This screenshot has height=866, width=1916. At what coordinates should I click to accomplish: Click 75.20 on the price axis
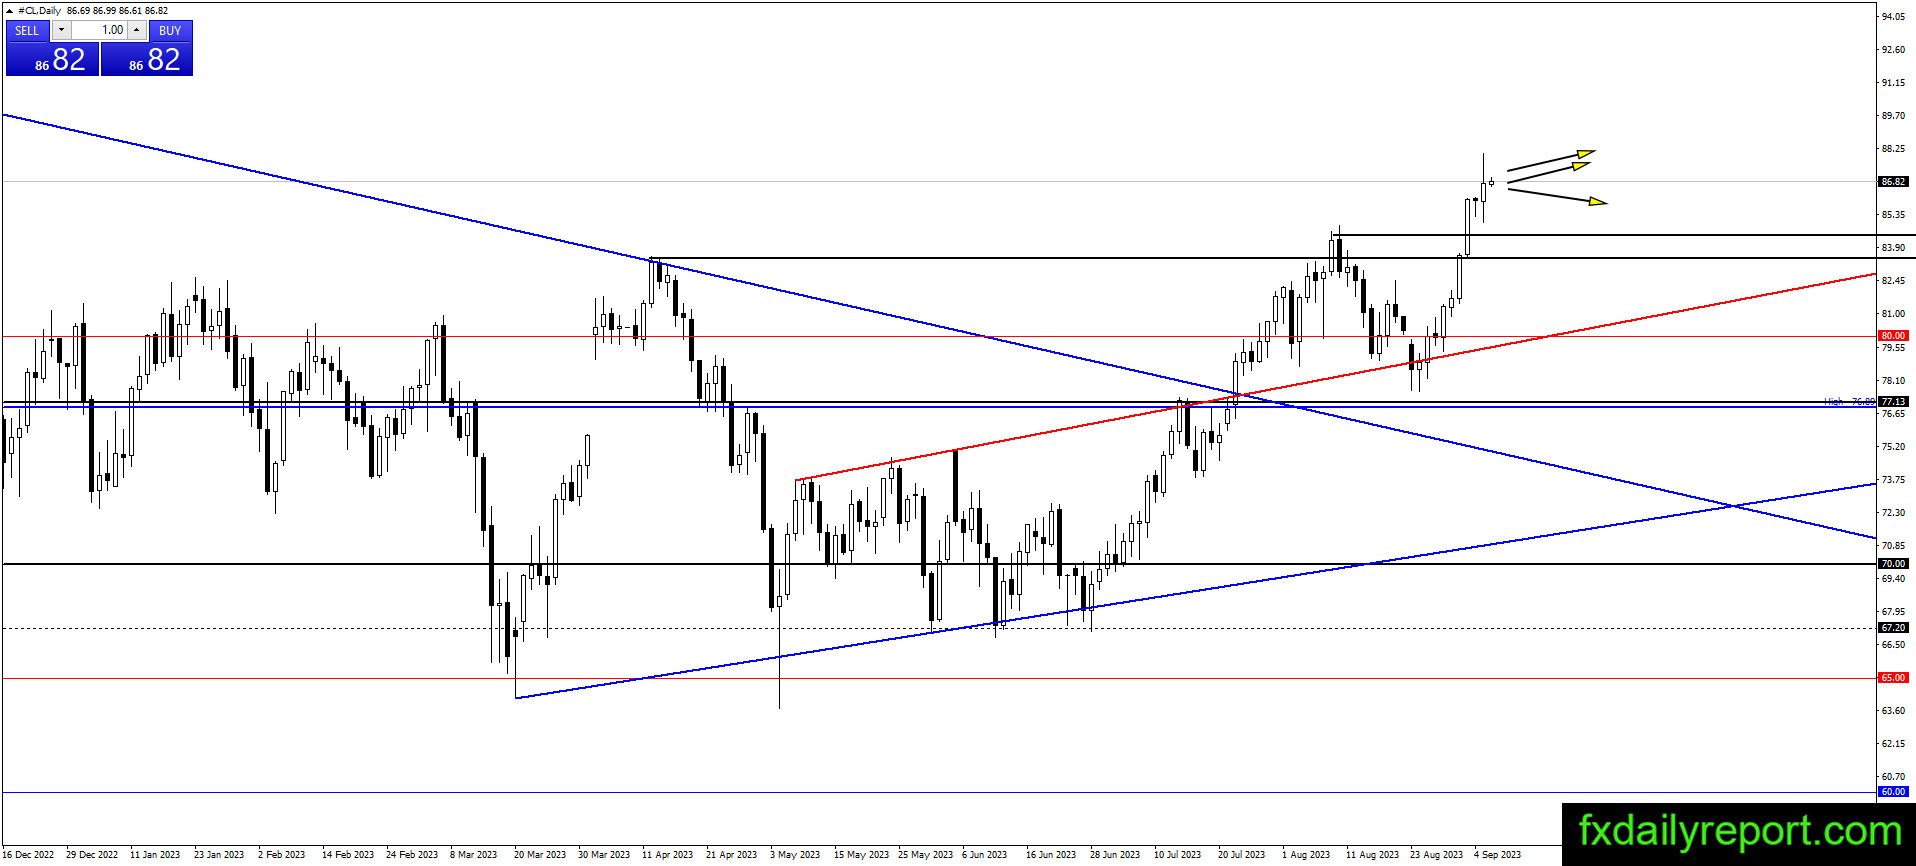(x=1893, y=447)
